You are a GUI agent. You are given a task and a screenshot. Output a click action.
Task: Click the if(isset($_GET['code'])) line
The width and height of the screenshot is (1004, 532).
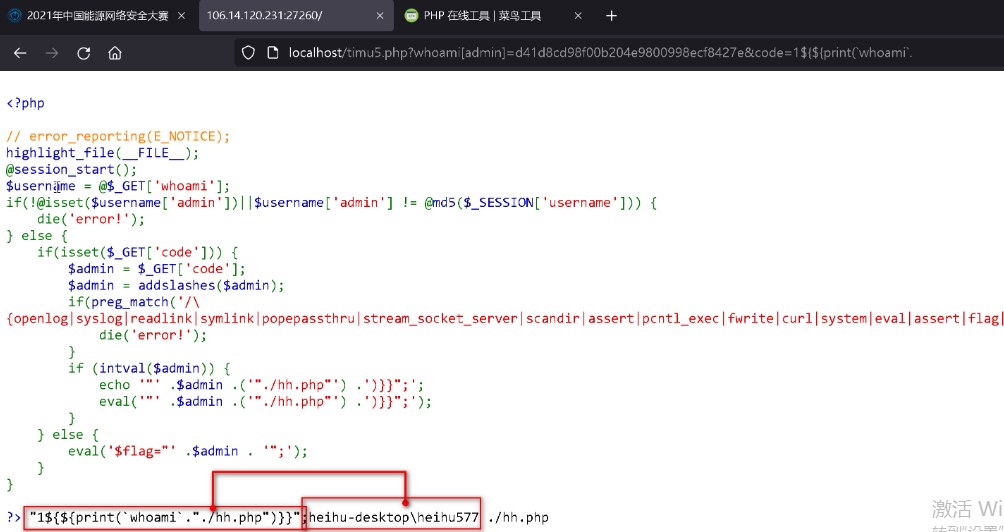[138, 252]
